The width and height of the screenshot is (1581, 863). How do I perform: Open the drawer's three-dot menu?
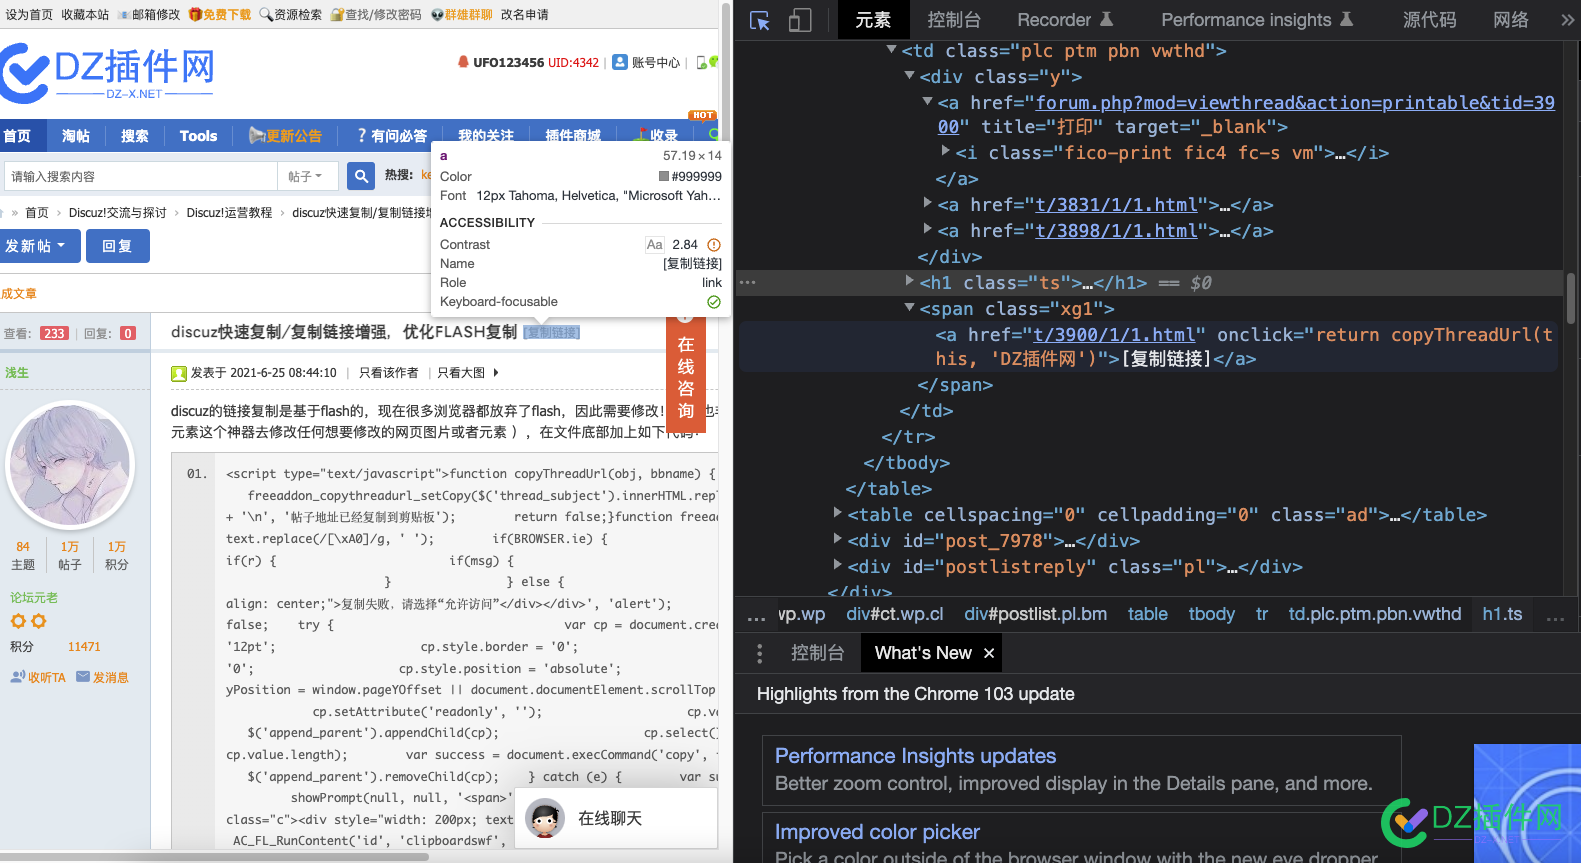tap(760, 653)
